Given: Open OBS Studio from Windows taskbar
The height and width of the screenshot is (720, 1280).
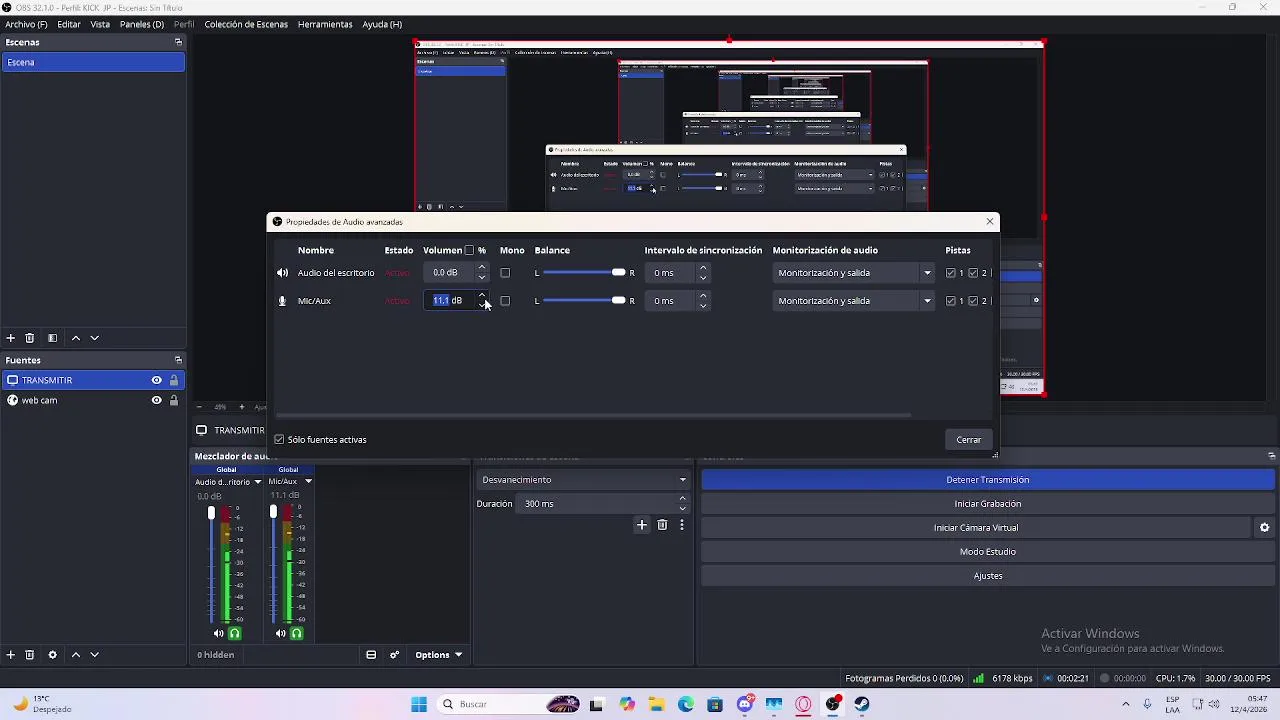Looking at the screenshot, I should click(x=833, y=704).
